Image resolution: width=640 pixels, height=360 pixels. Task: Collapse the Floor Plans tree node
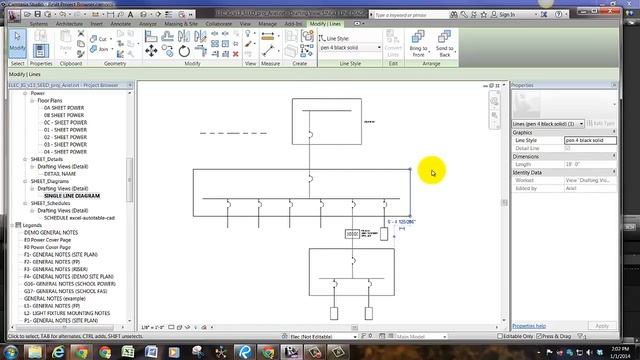click(32, 100)
